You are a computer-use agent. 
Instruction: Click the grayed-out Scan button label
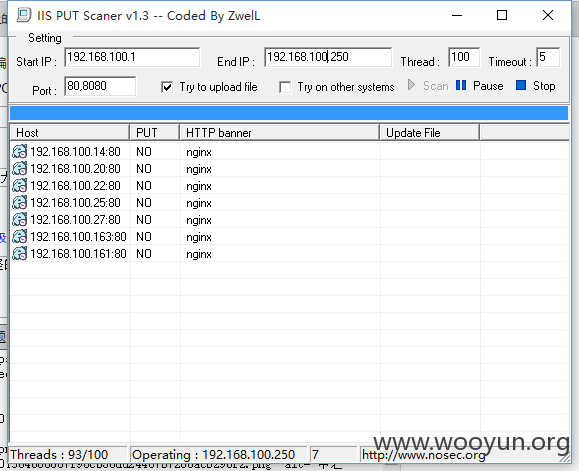tap(435, 86)
